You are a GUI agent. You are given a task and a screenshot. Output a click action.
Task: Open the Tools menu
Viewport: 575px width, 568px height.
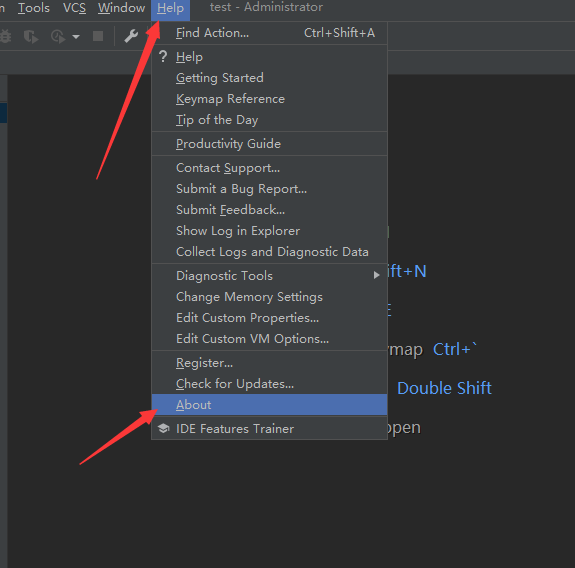pos(34,8)
